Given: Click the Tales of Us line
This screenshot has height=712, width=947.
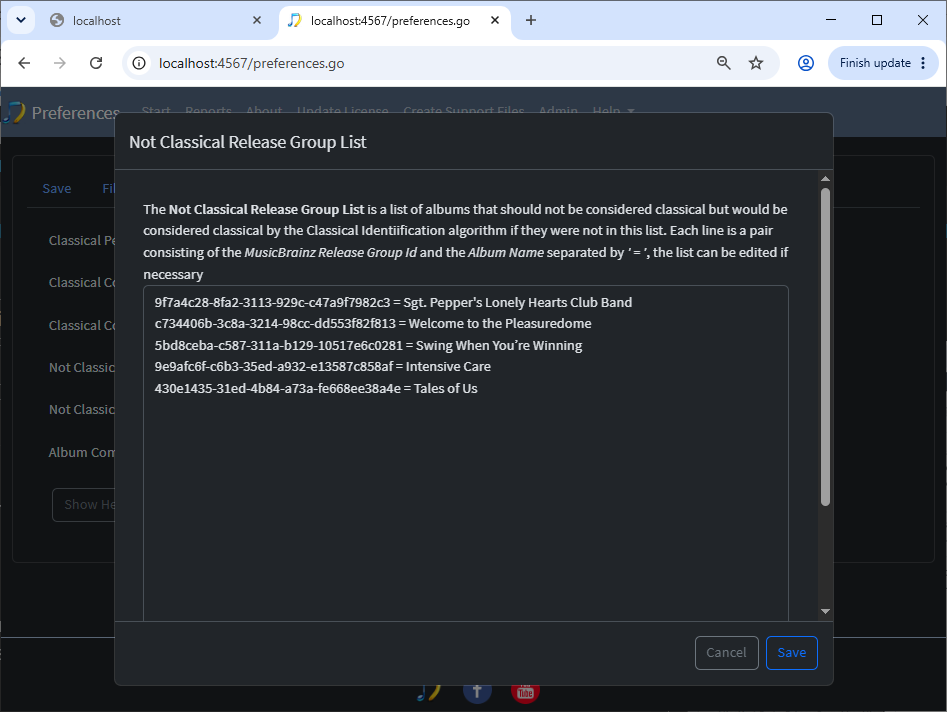Looking at the screenshot, I should [316, 388].
